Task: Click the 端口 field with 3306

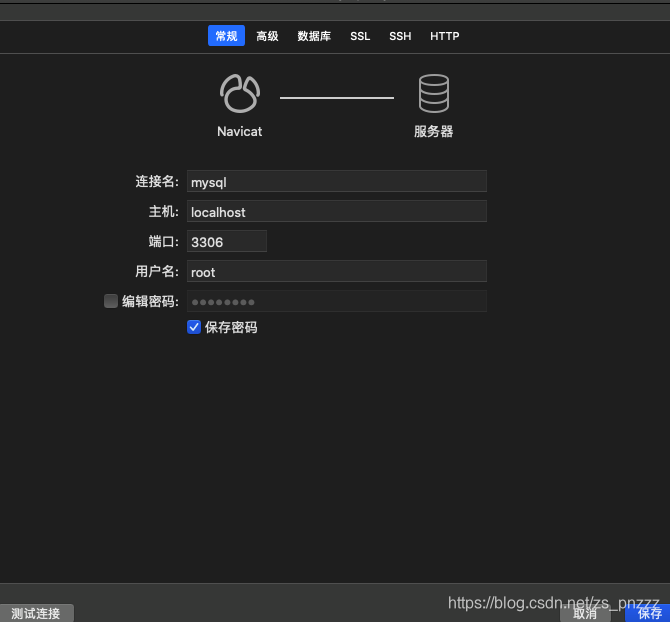Action: click(227, 241)
